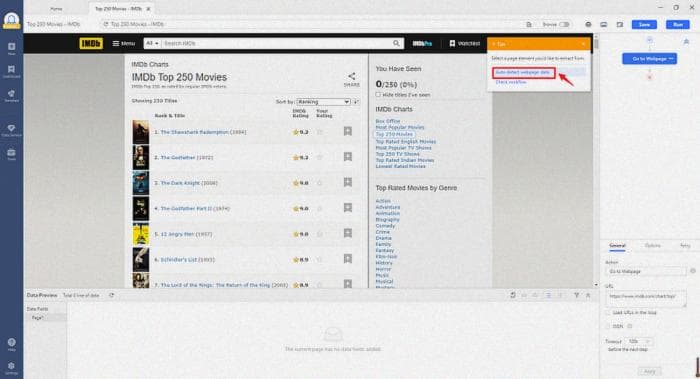Click the search magnifier icon in IMDb bar
The image size is (700, 379).
pos(396,43)
